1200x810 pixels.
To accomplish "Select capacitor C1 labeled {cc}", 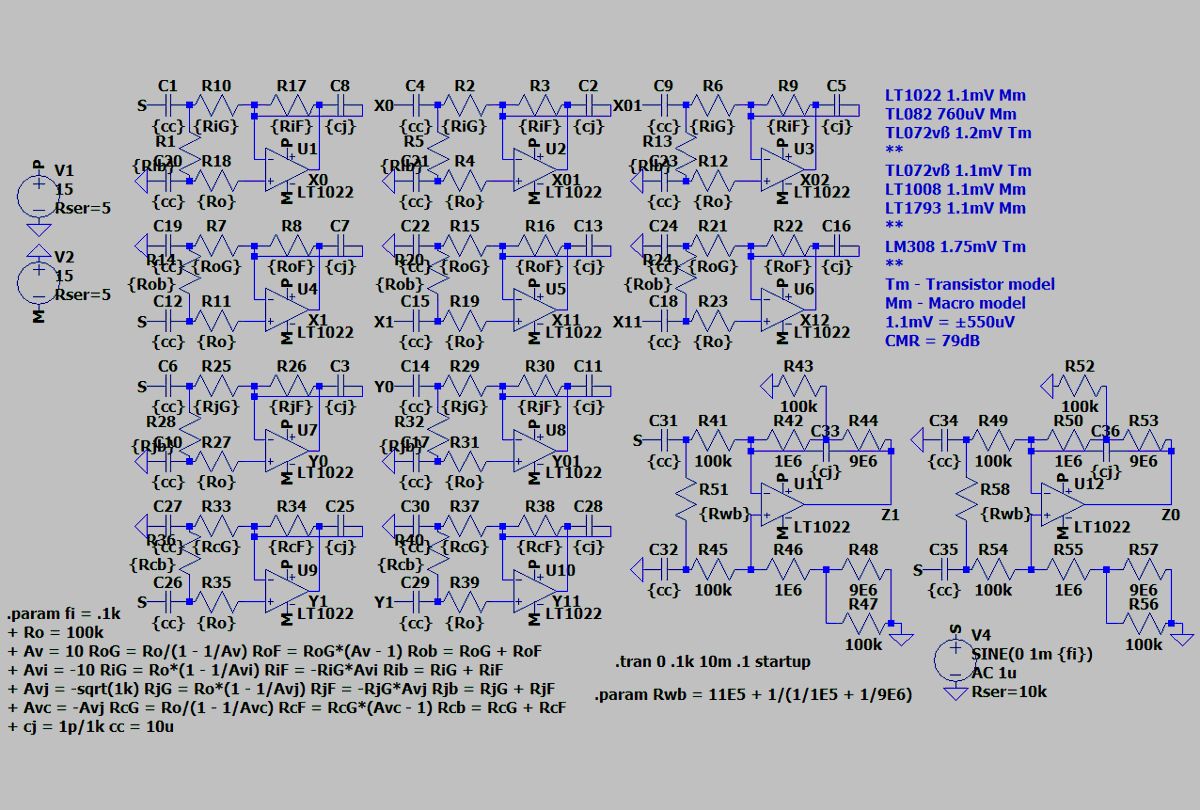I will coord(167,103).
